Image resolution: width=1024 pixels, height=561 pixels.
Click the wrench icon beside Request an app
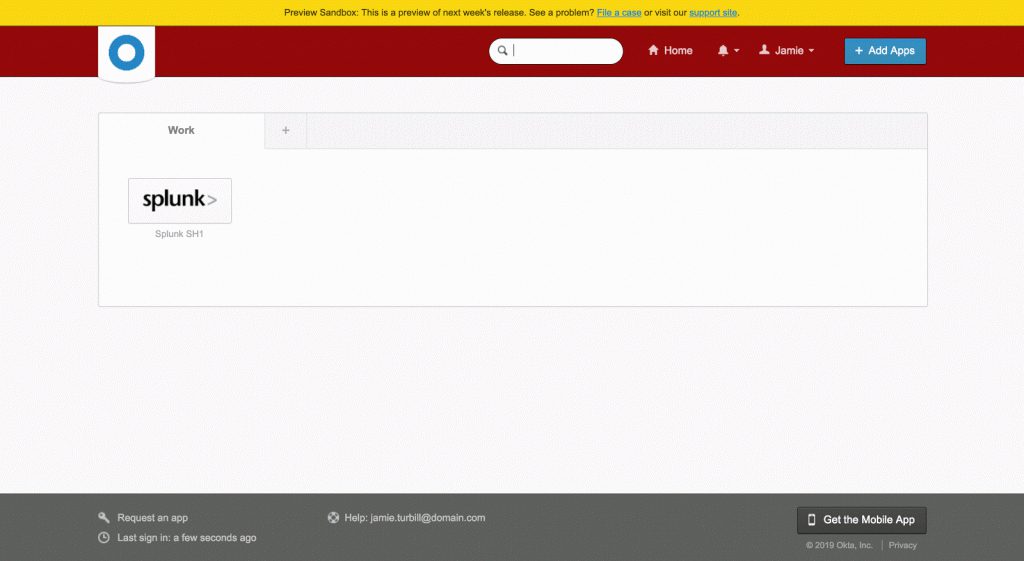[x=104, y=517]
